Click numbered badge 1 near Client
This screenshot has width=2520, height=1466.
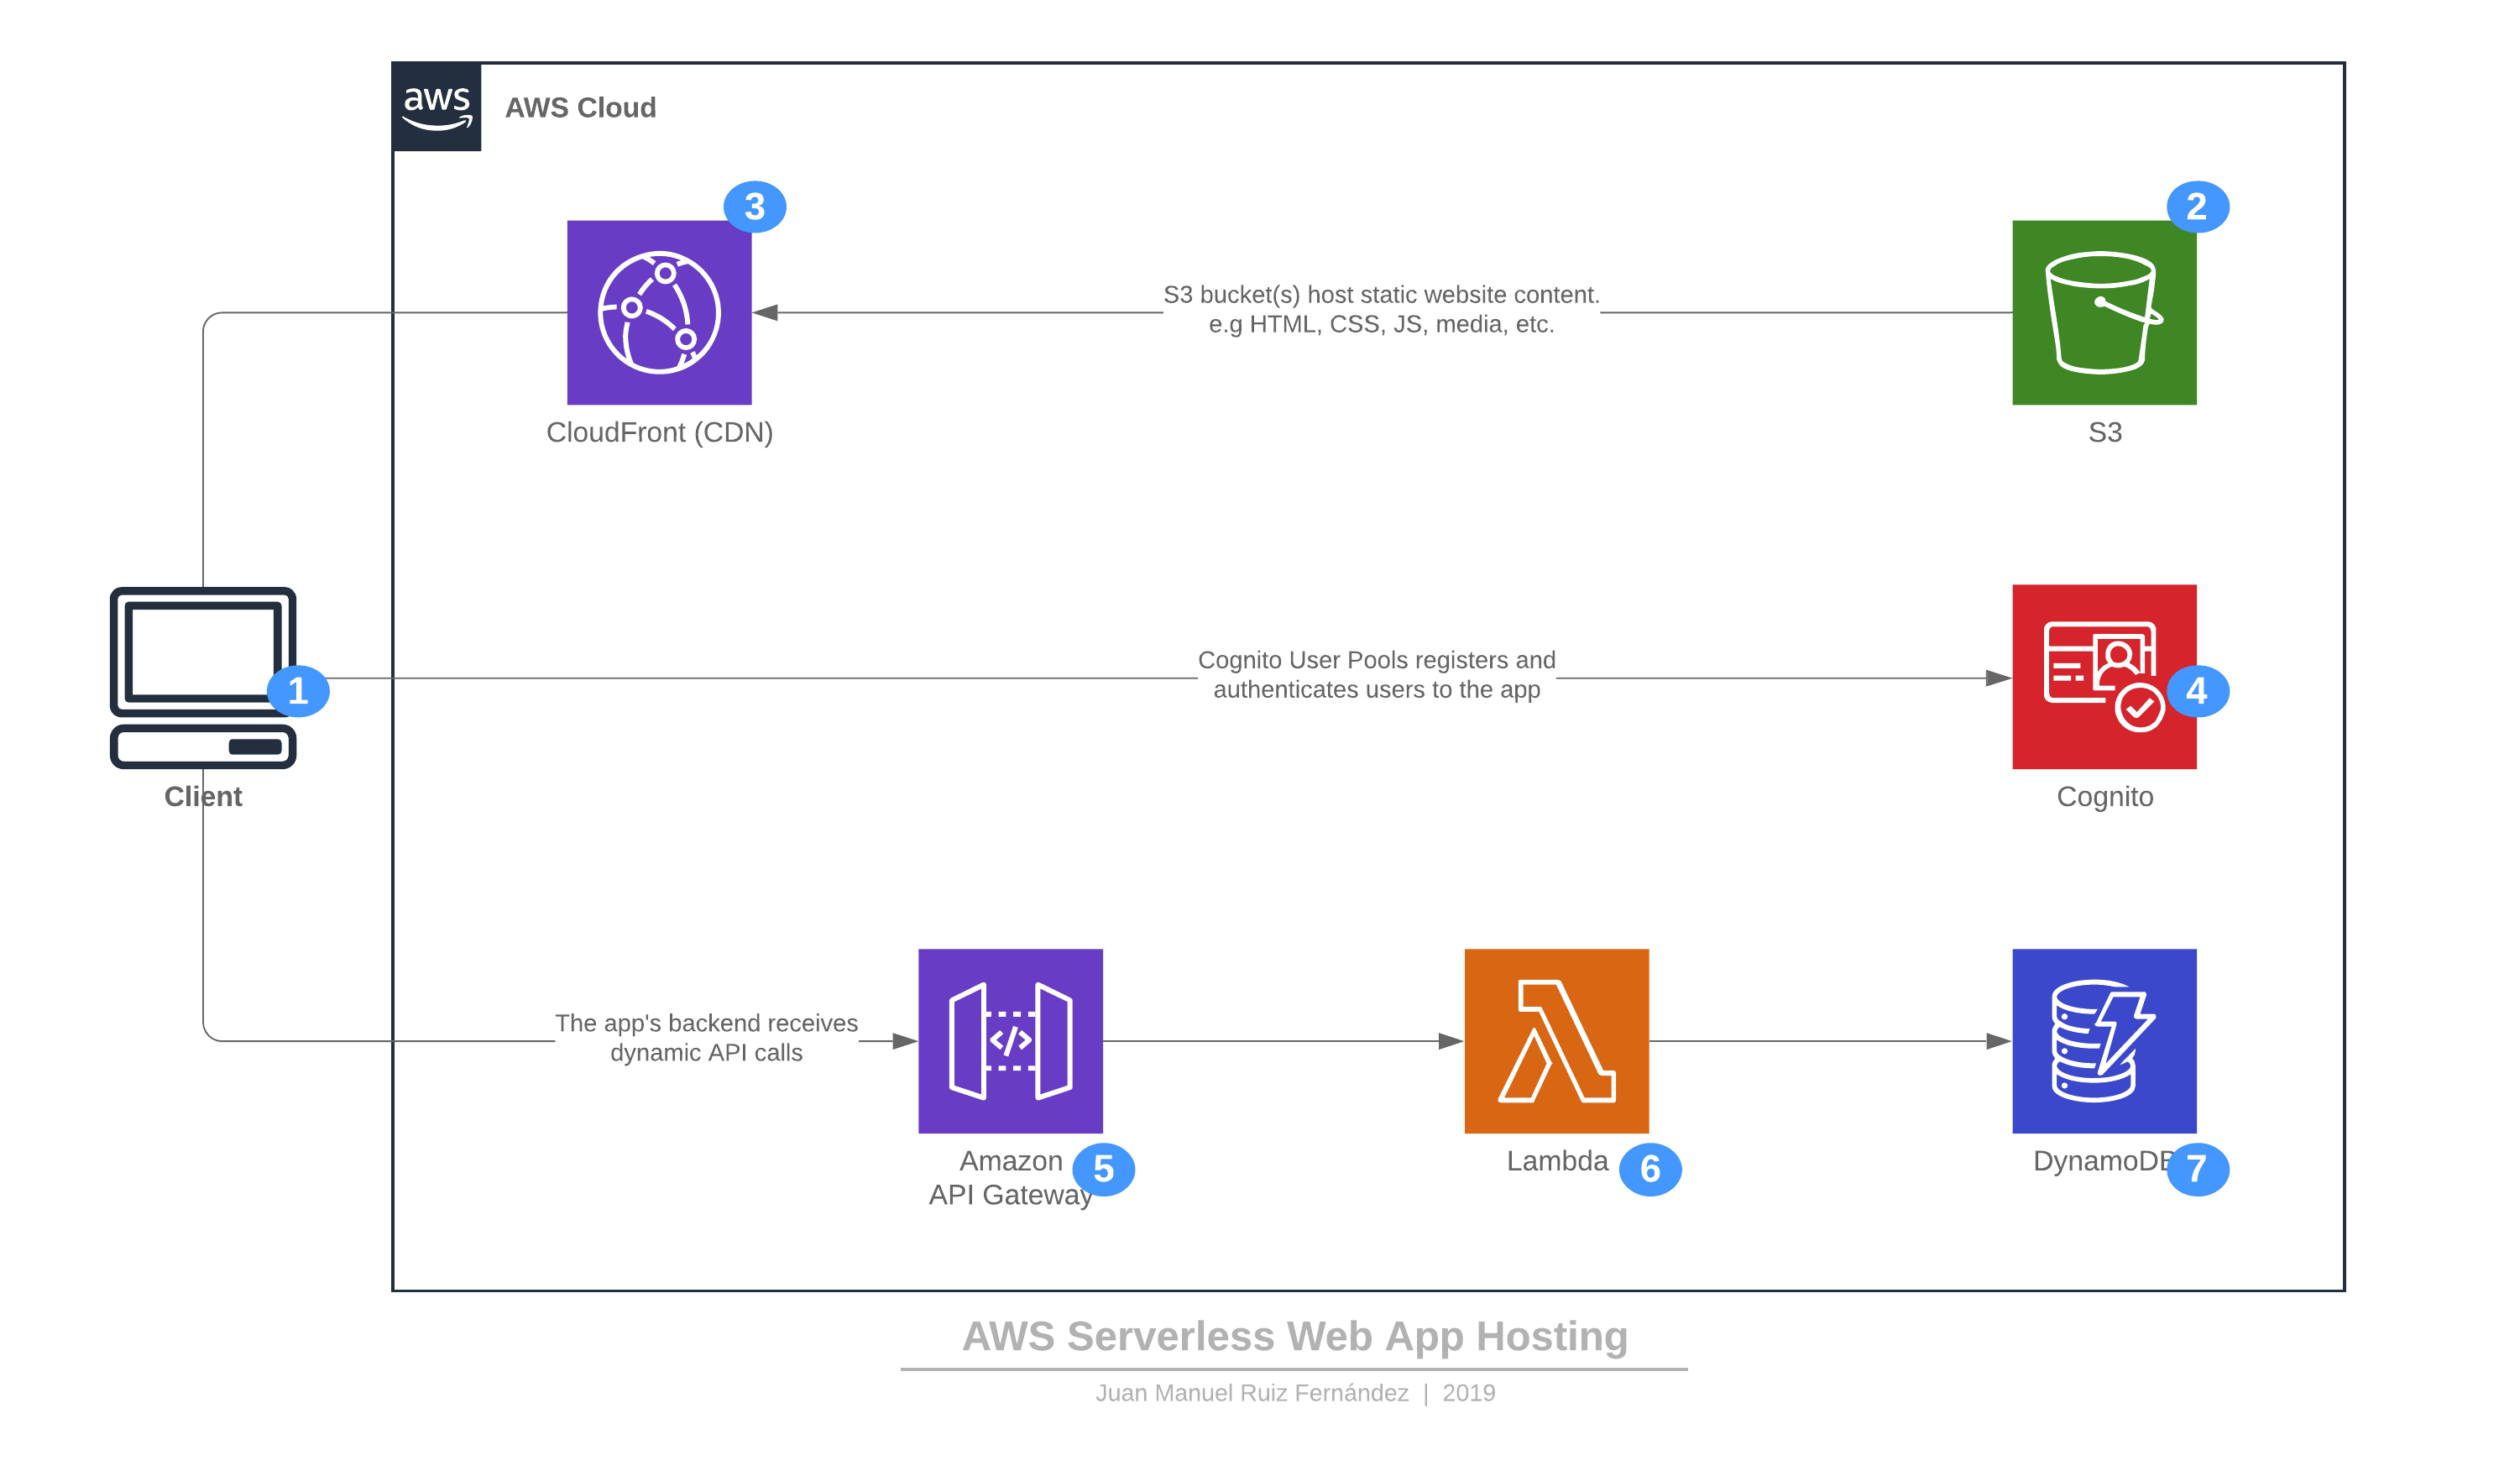[298, 691]
